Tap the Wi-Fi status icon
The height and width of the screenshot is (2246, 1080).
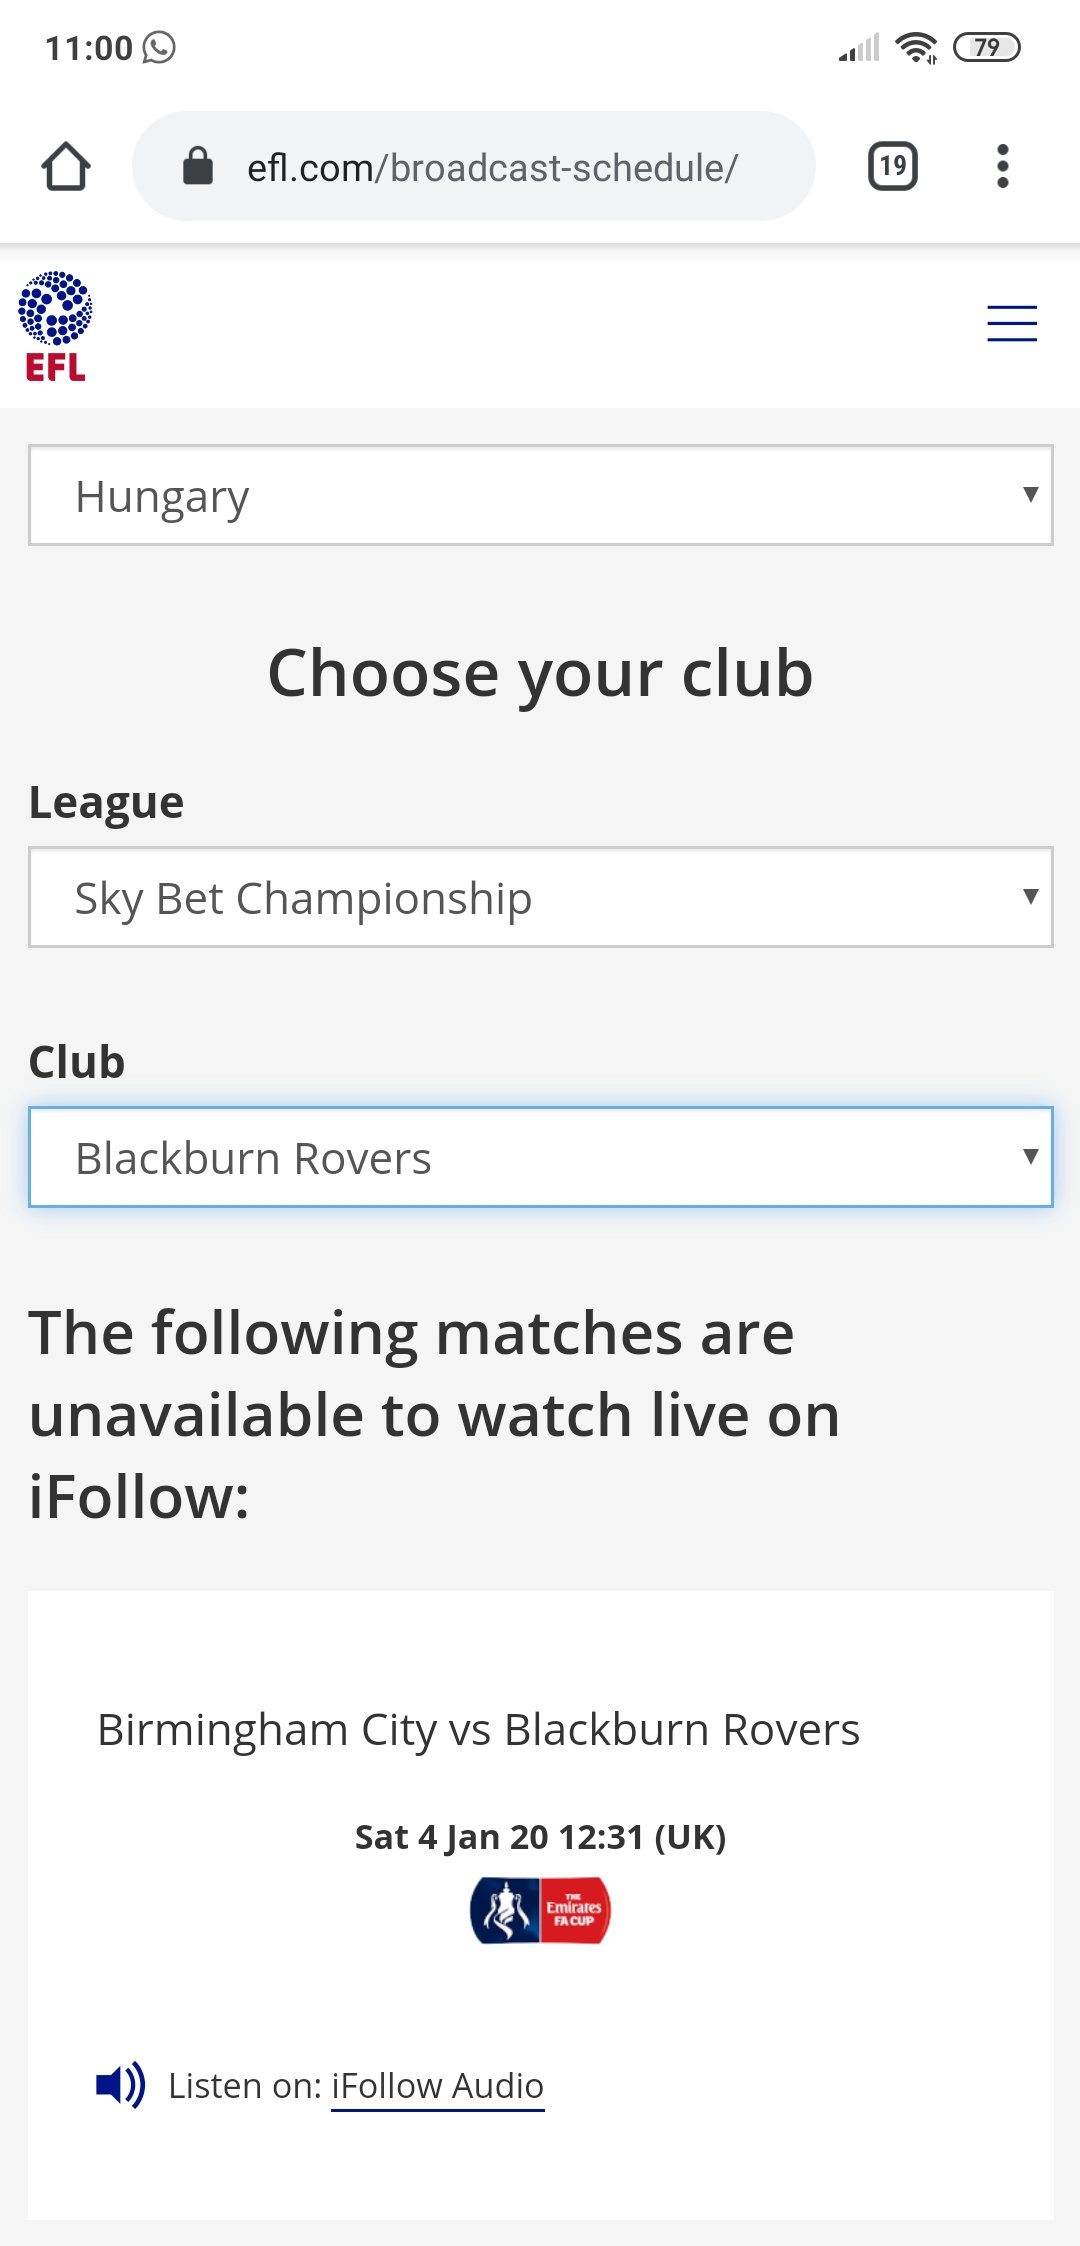tap(916, 47)
